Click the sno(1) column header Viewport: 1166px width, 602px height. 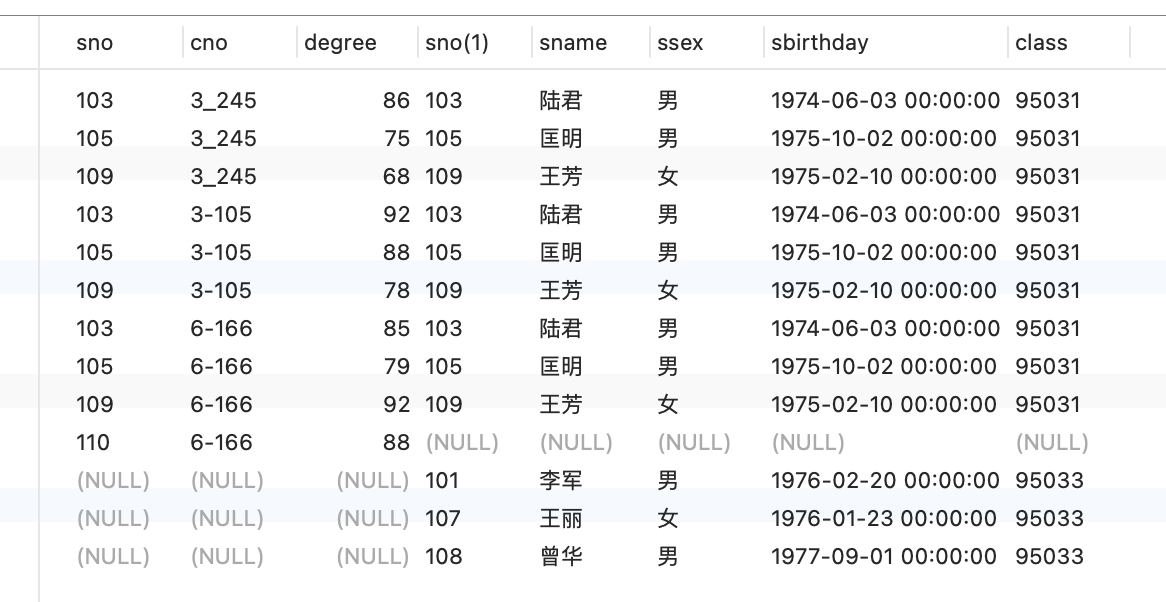coord(456,43)
